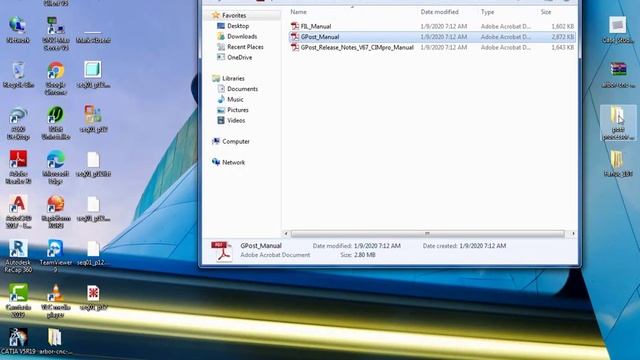Go to Desktop in Favorites

[238, 26]
